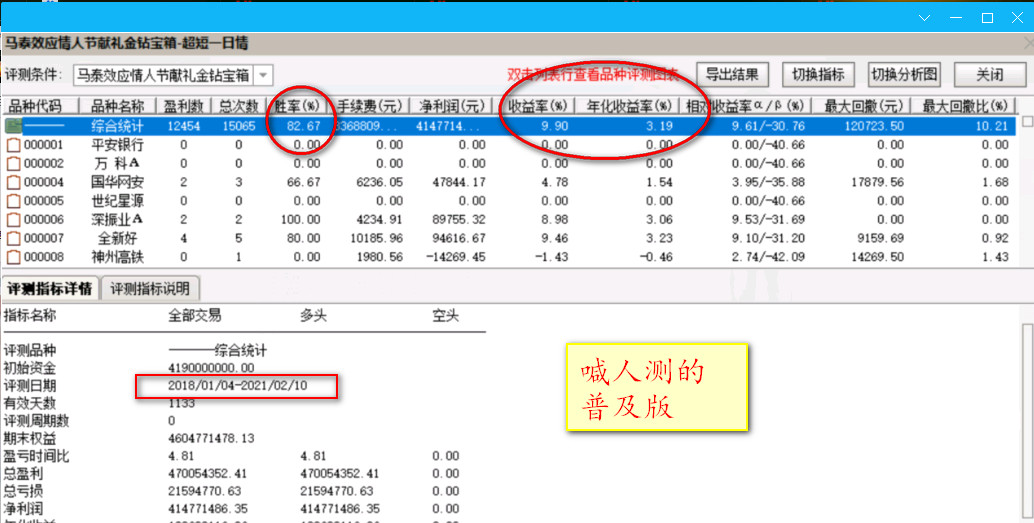
Task: Sort by the 最大回撤比(%) column header
Action: point(963,106)
